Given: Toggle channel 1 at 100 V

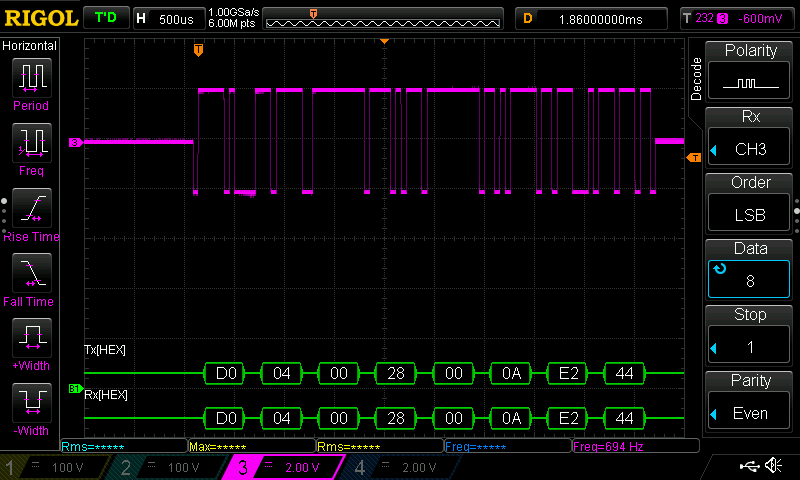Looking at the screenshot, I should pyautogui.click(x=57, y=467).
